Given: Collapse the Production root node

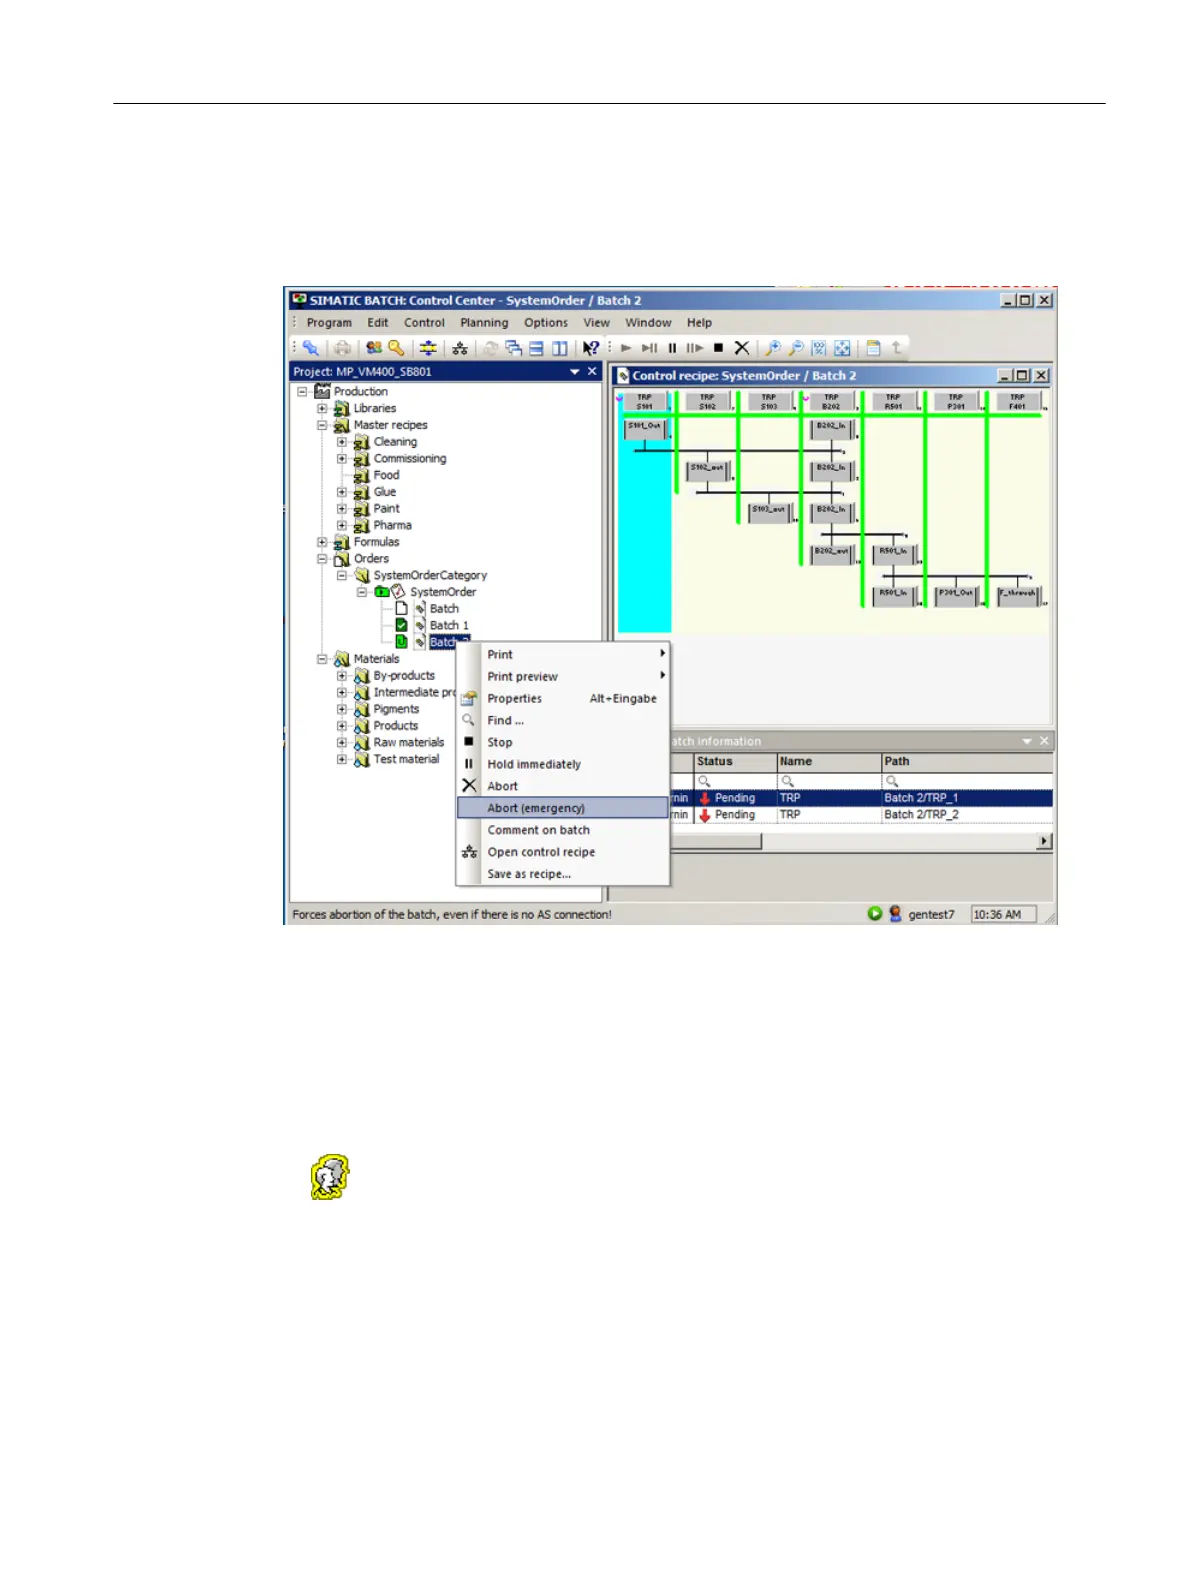Looking at the screenshot, I should click(302, 392).
